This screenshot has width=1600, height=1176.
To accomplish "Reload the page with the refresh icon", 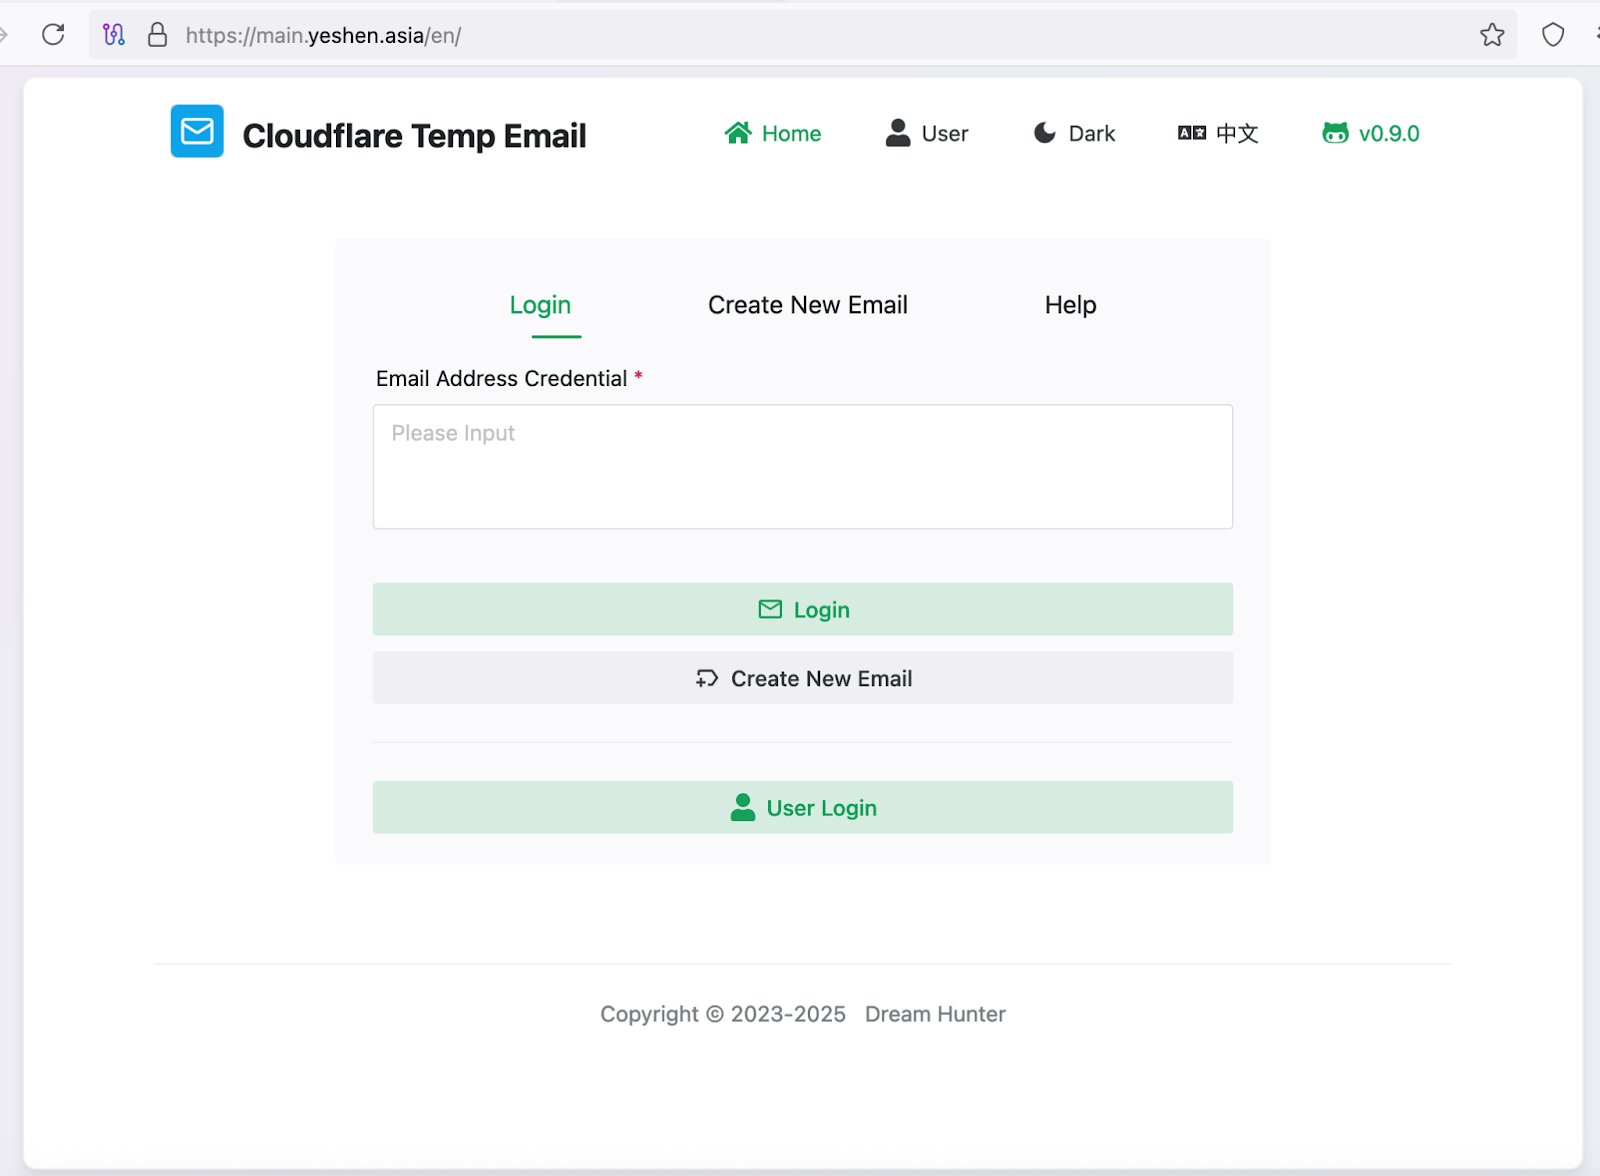I will click(x=53, y=35).
